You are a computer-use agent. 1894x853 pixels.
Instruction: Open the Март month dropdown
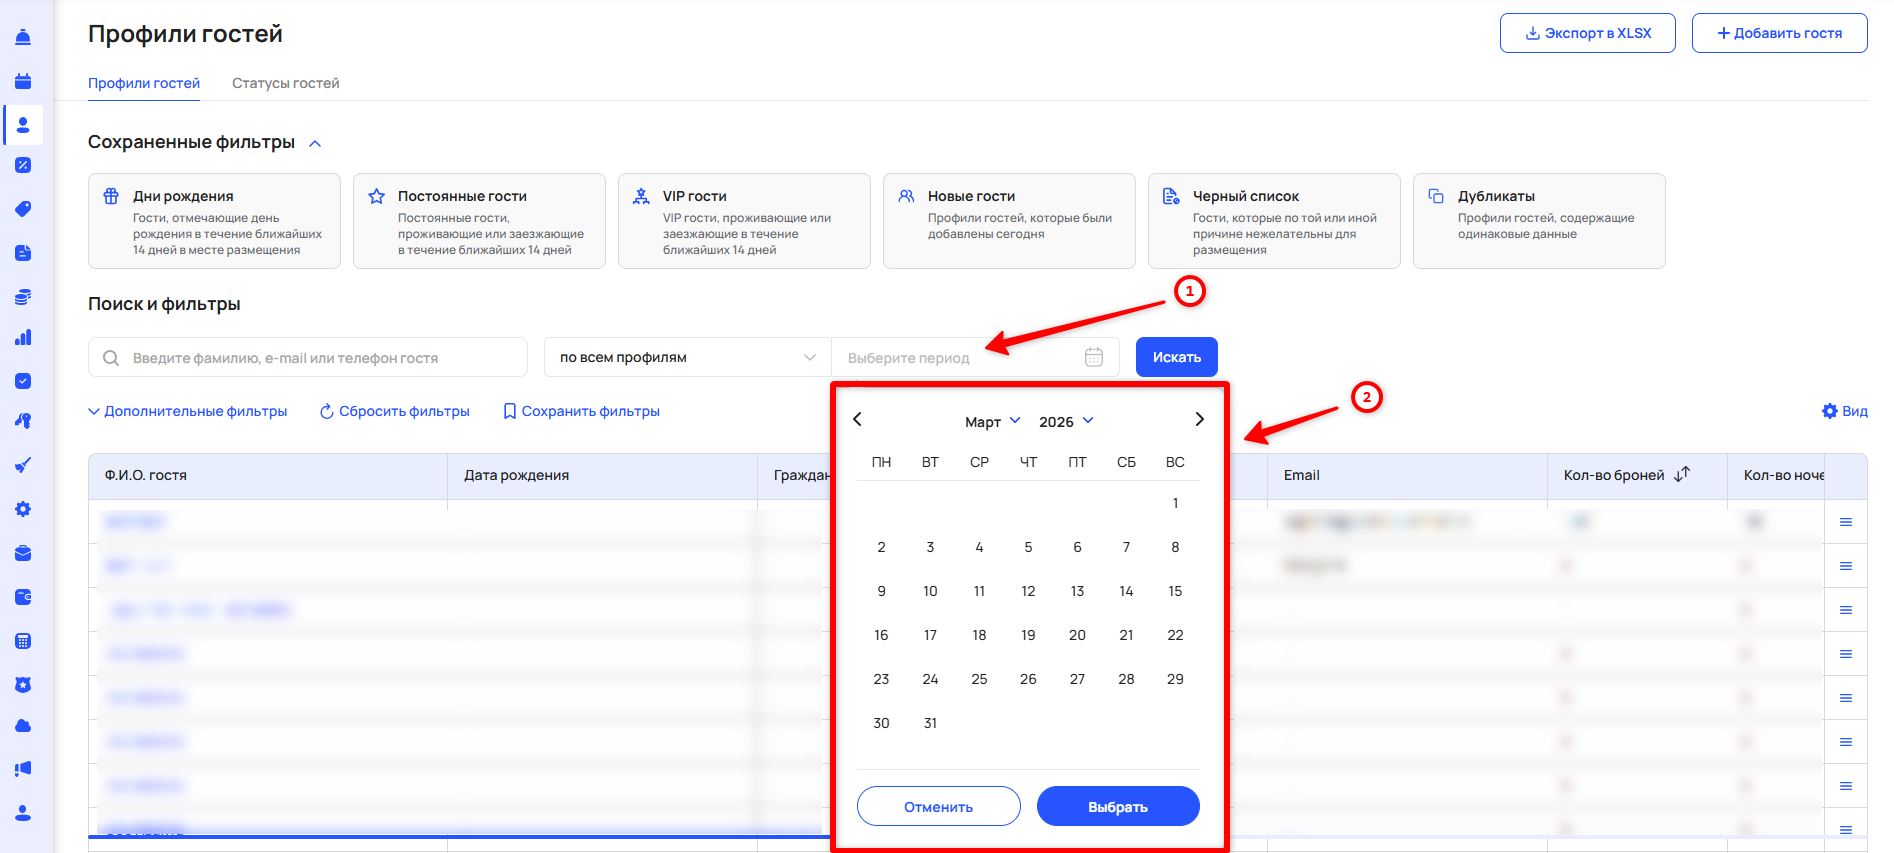point(992,422)
